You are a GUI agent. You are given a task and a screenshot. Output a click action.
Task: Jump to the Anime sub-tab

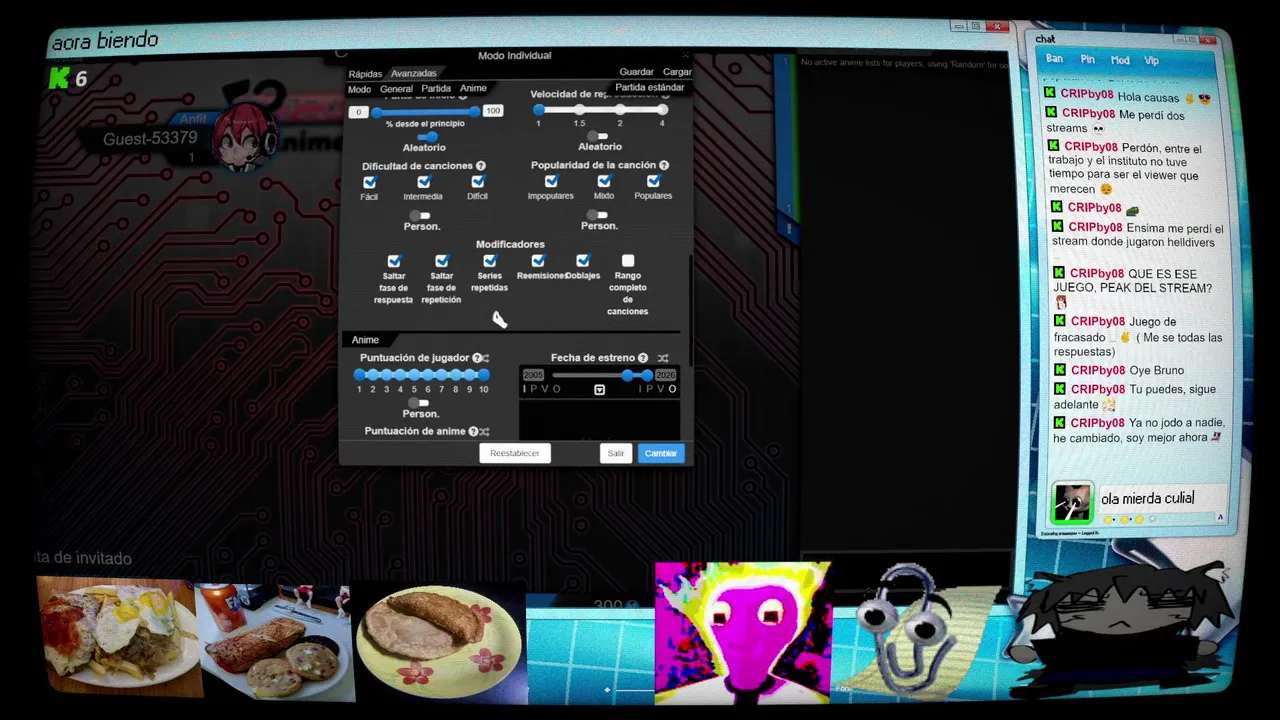pyautogui.click(x=473, y=89)
